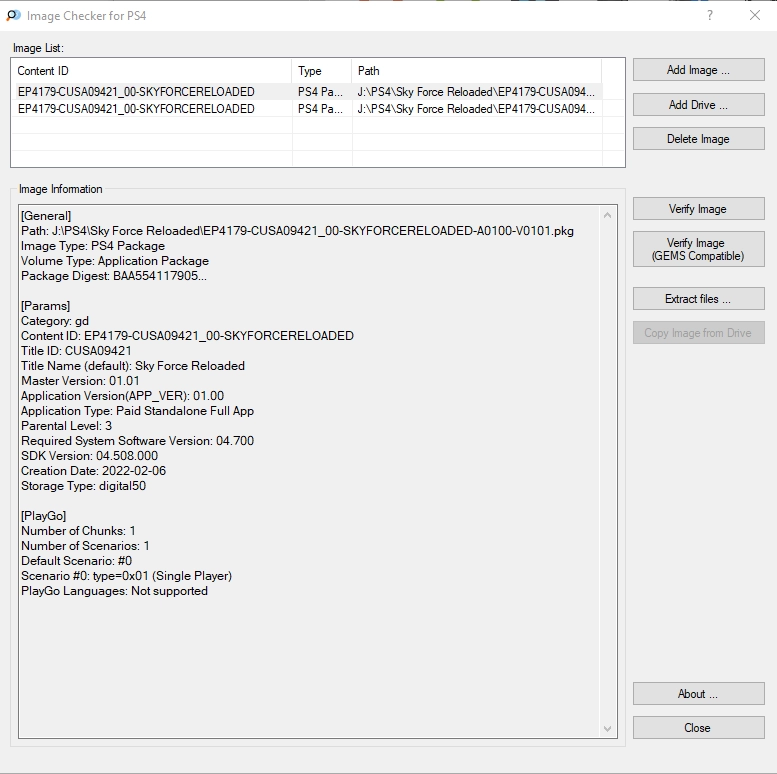Click the Type column header
The width and height of the screenshot is (777, 774).
point(321,71)
